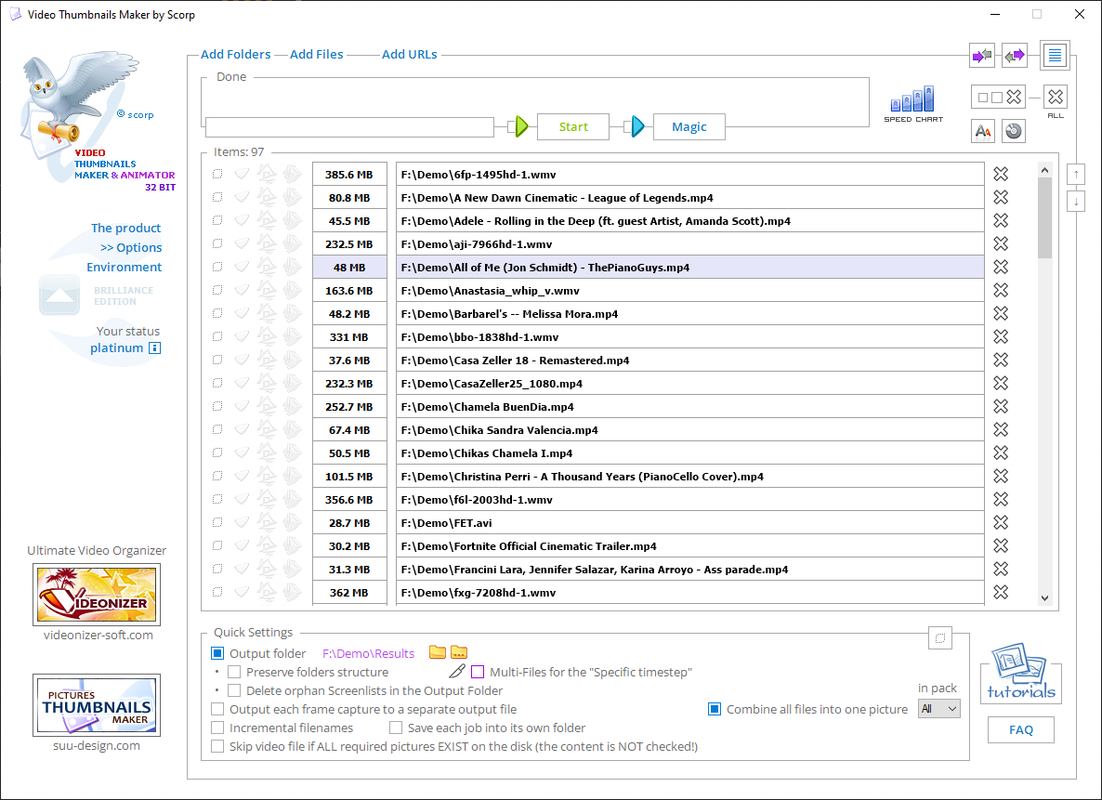This screenshot has width=1102, height=800.
Task: Select the Casa Zeller 18 - Remastered.mp4 row
Action: (x=689, y=360)
